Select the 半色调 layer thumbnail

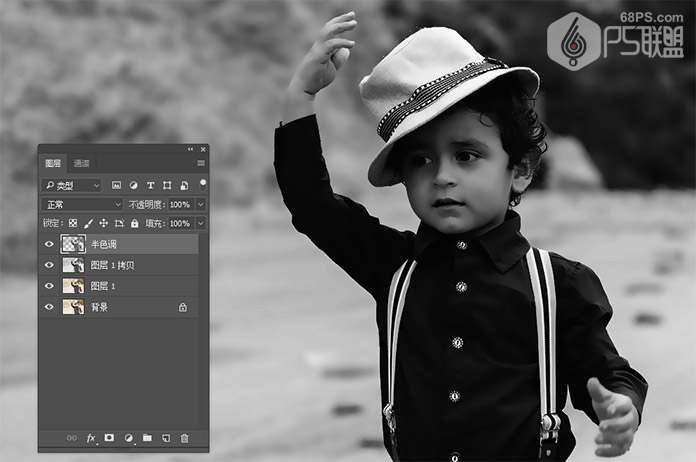(73, 244)
